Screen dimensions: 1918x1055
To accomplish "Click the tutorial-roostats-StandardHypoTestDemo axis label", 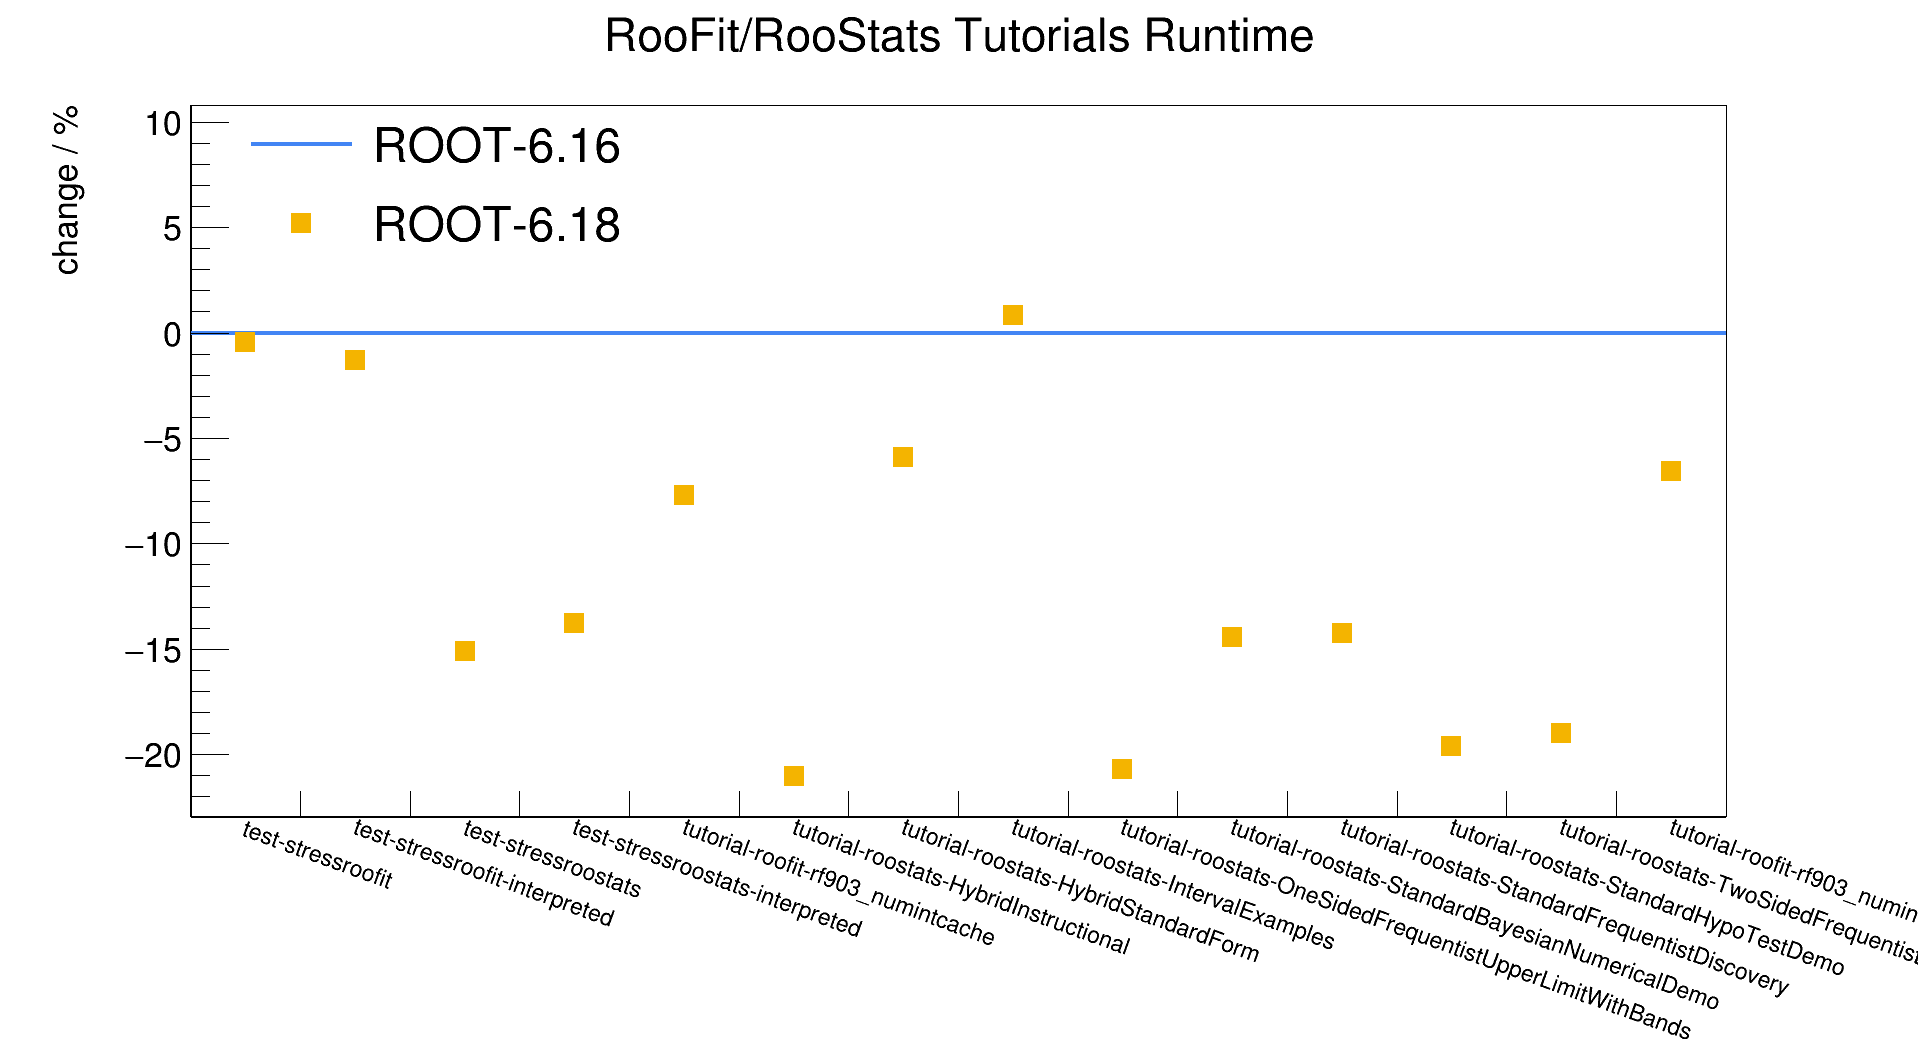I will 1646,898.
